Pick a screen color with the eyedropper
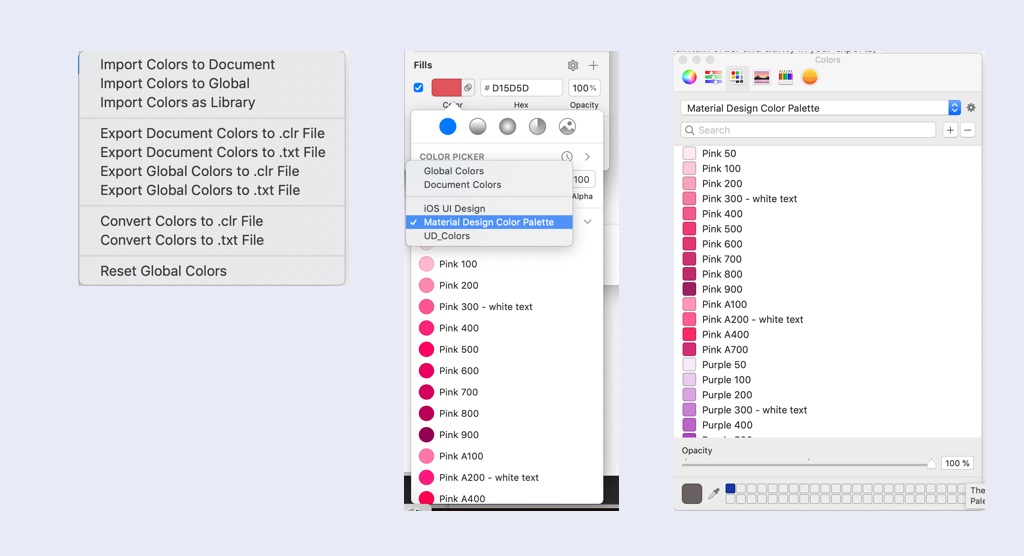Image resolution: width=1024 pixels, height=556 pixels. point(714,493)
